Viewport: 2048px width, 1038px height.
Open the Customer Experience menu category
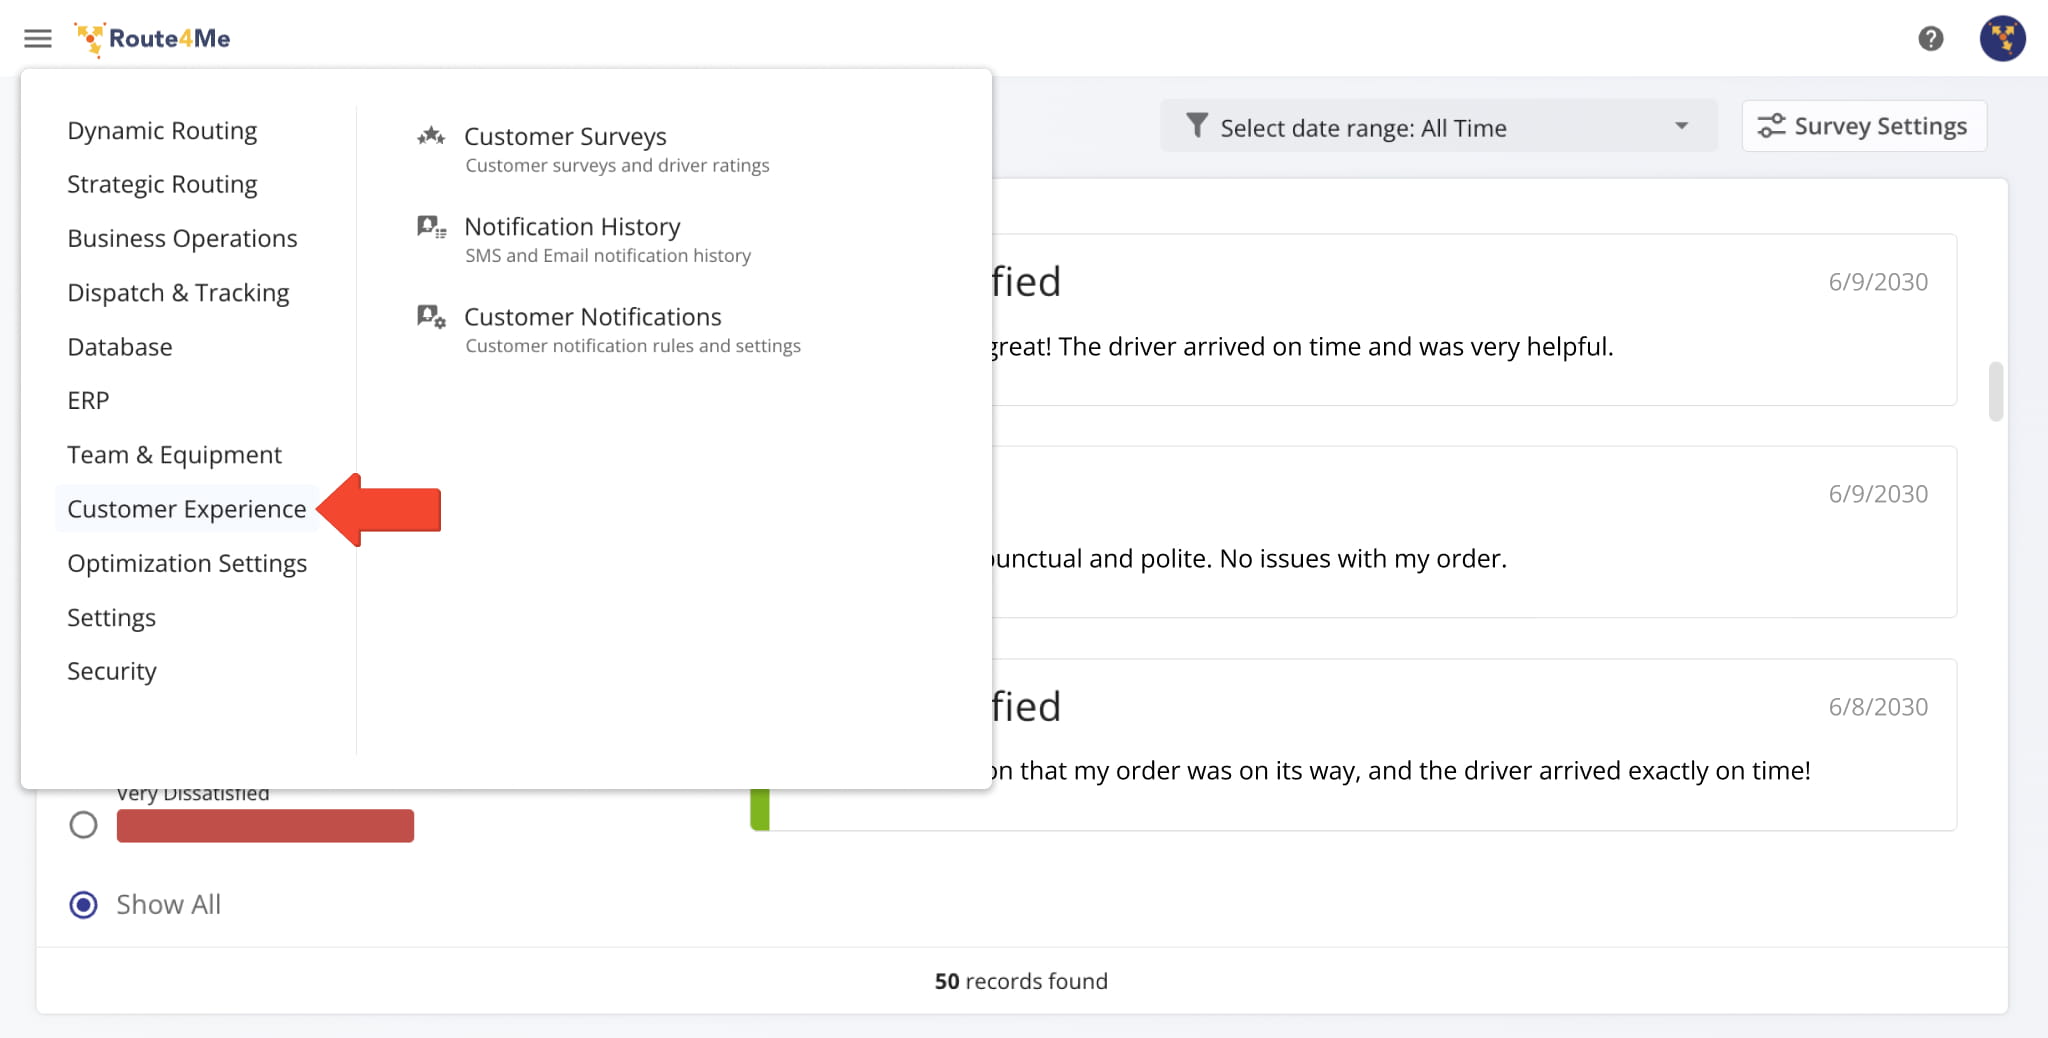[187, 509]
